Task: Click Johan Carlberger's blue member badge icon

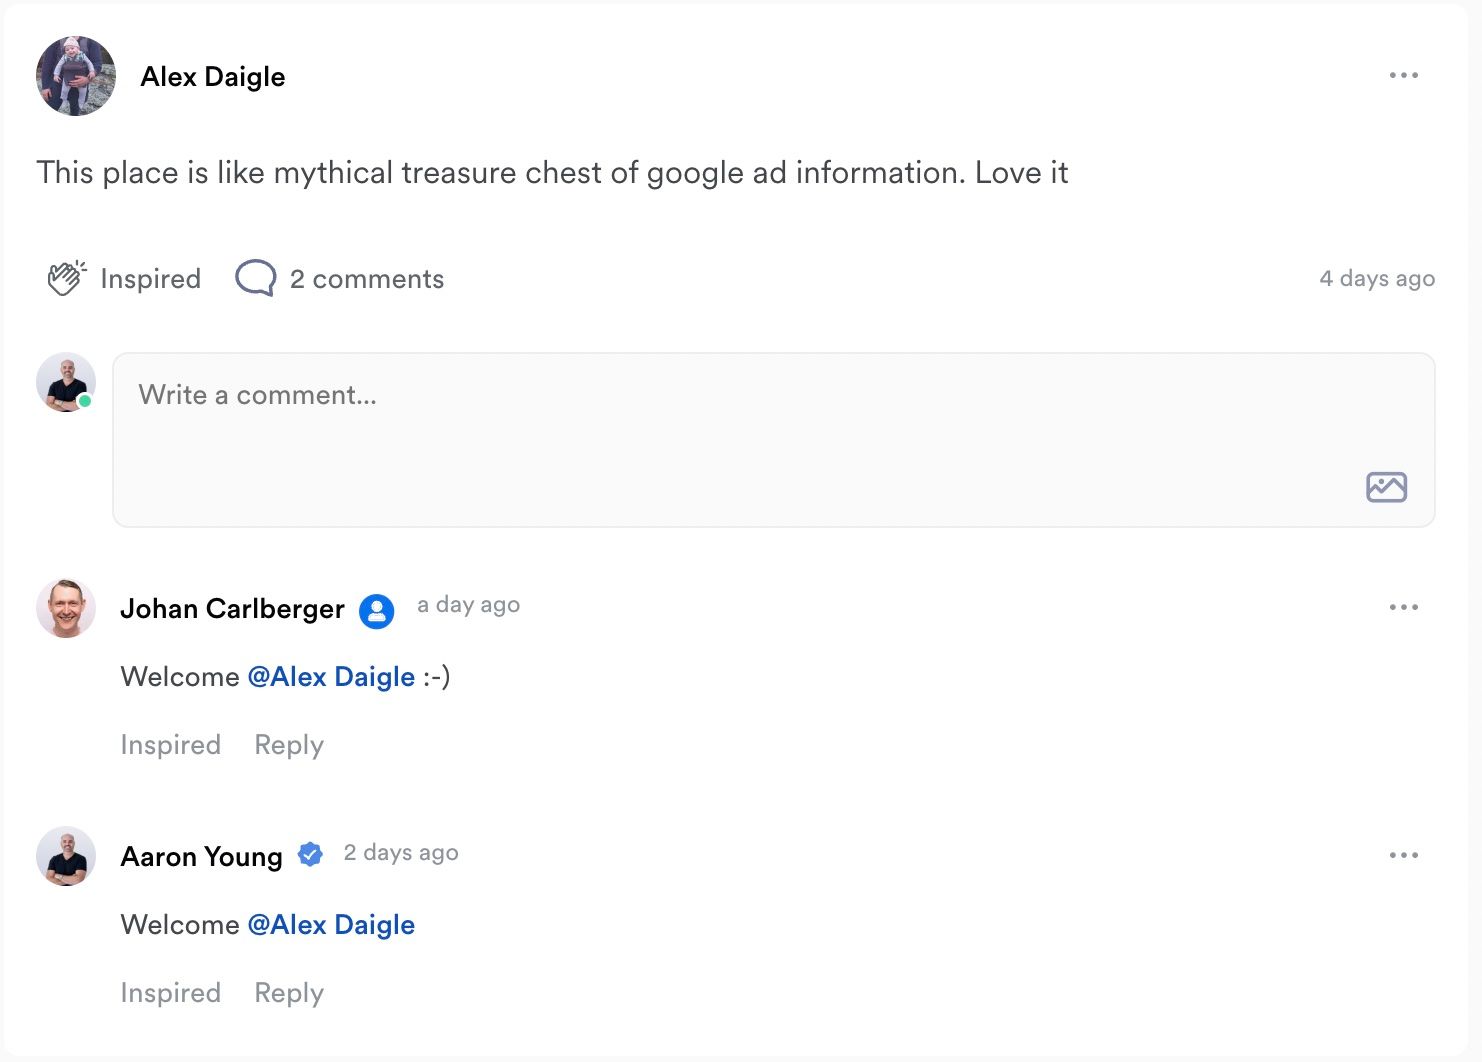Action: (377, 610)
